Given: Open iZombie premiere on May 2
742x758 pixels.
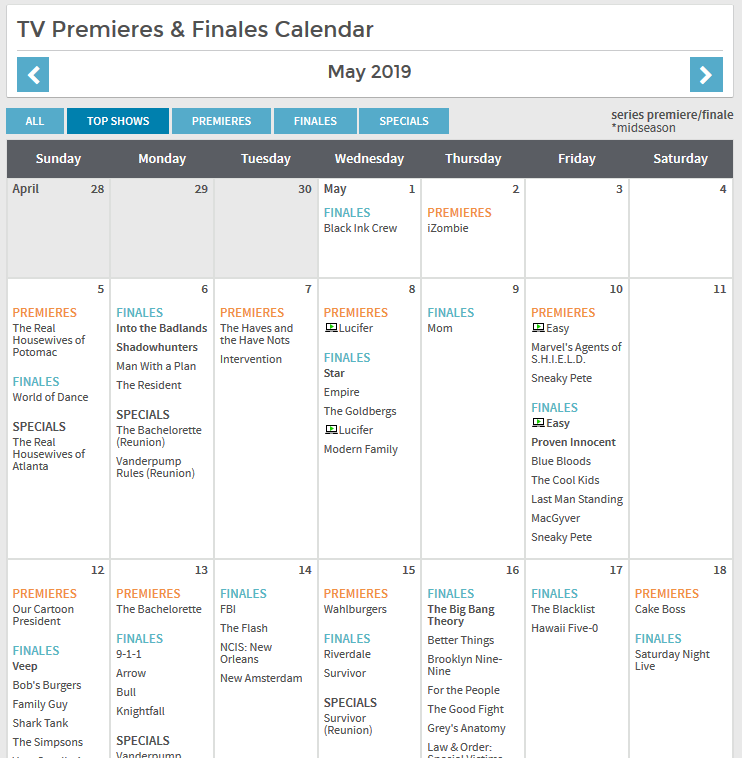Looking at the screenshot, I should click(x=447, y=228).
